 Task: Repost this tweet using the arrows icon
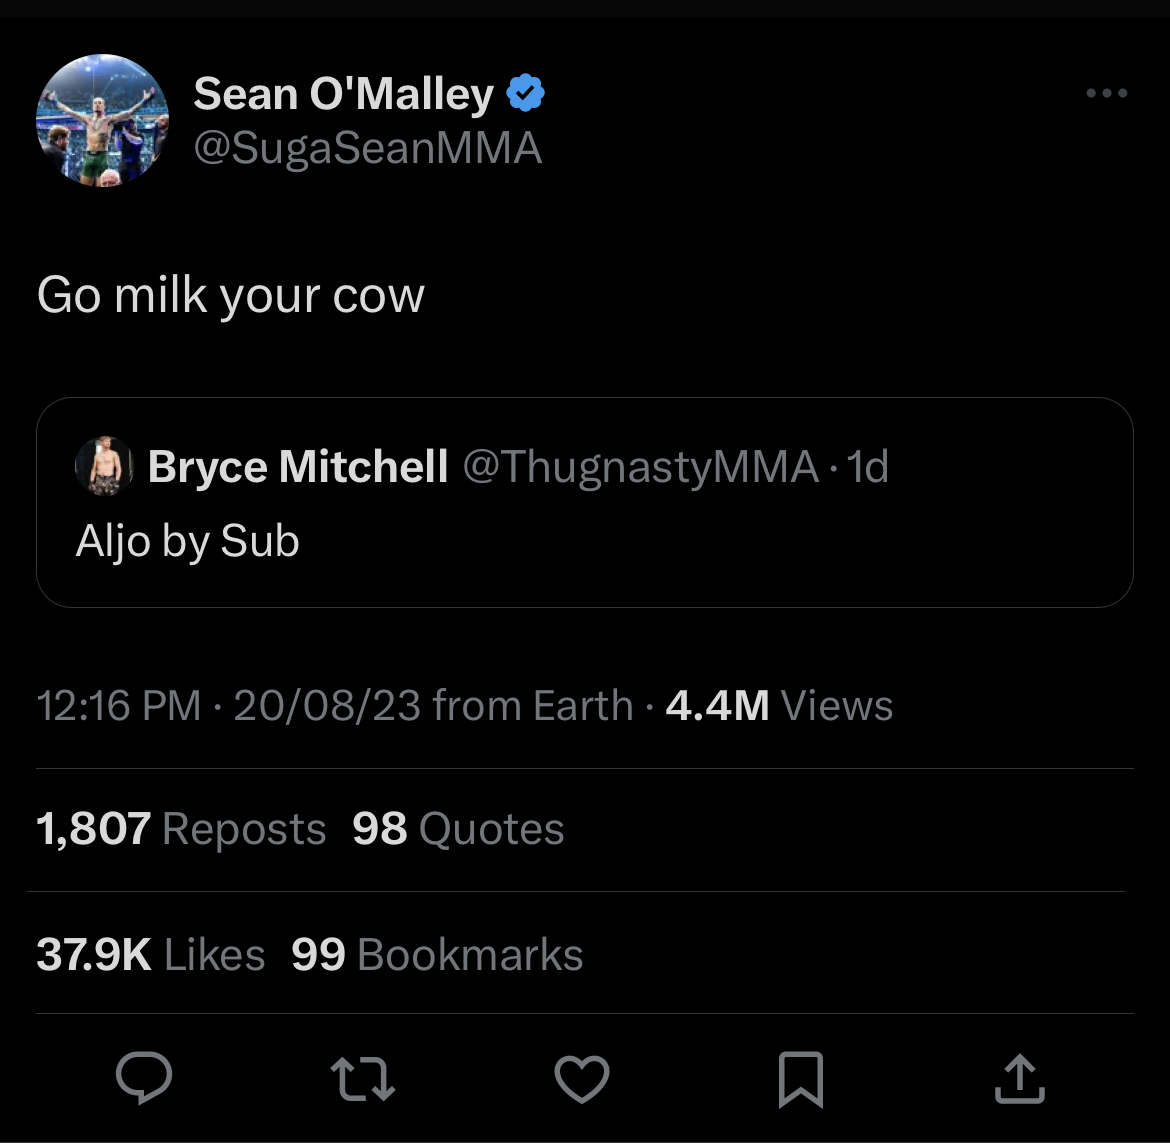pyautogui.click(x=362, y=1079)
